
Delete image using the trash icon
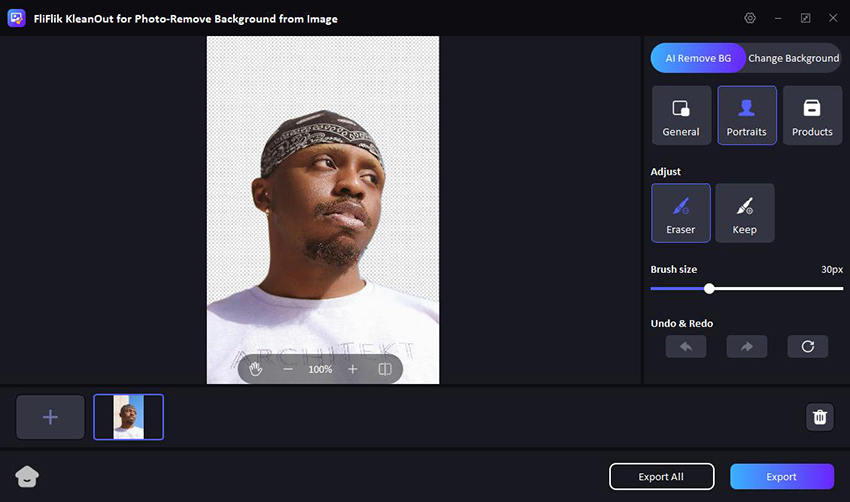click(820, 417)
